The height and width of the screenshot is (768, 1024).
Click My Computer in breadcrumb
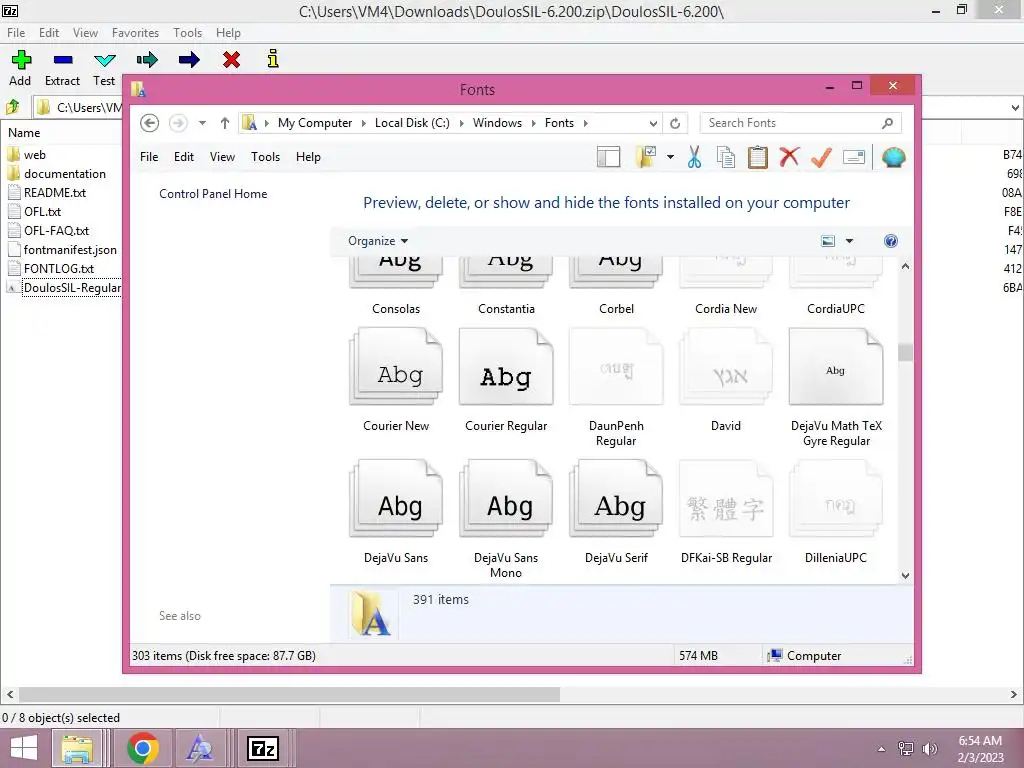coord(315,123)
